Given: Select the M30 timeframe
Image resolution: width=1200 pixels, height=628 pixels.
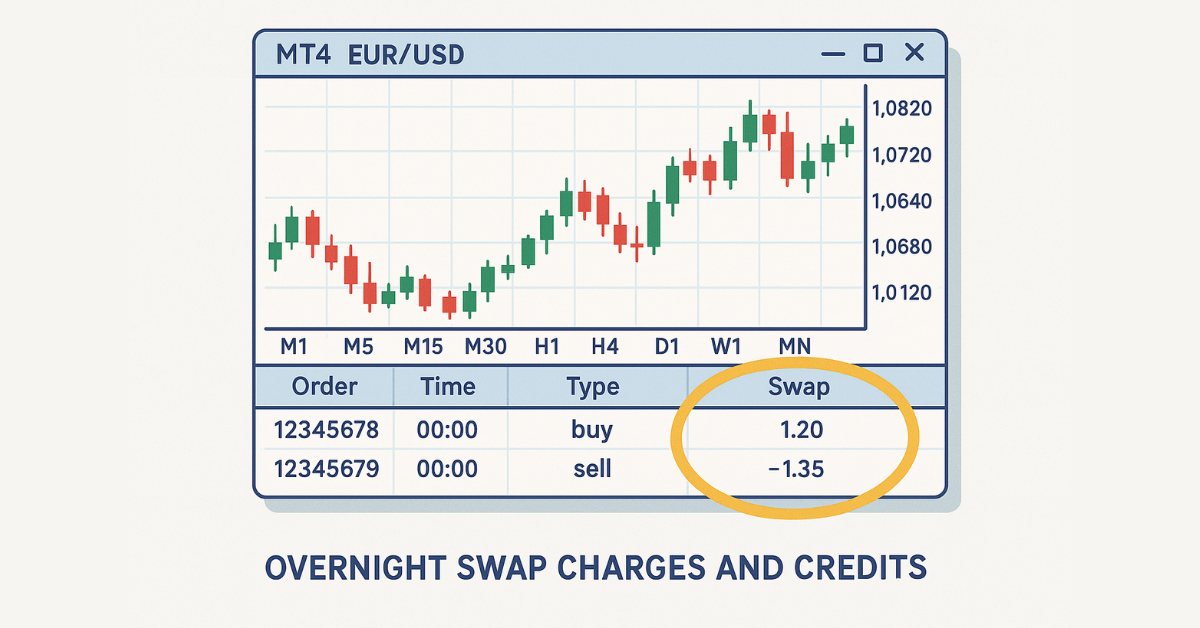Looking at the screenshot, I should click(x=486, y=347).
